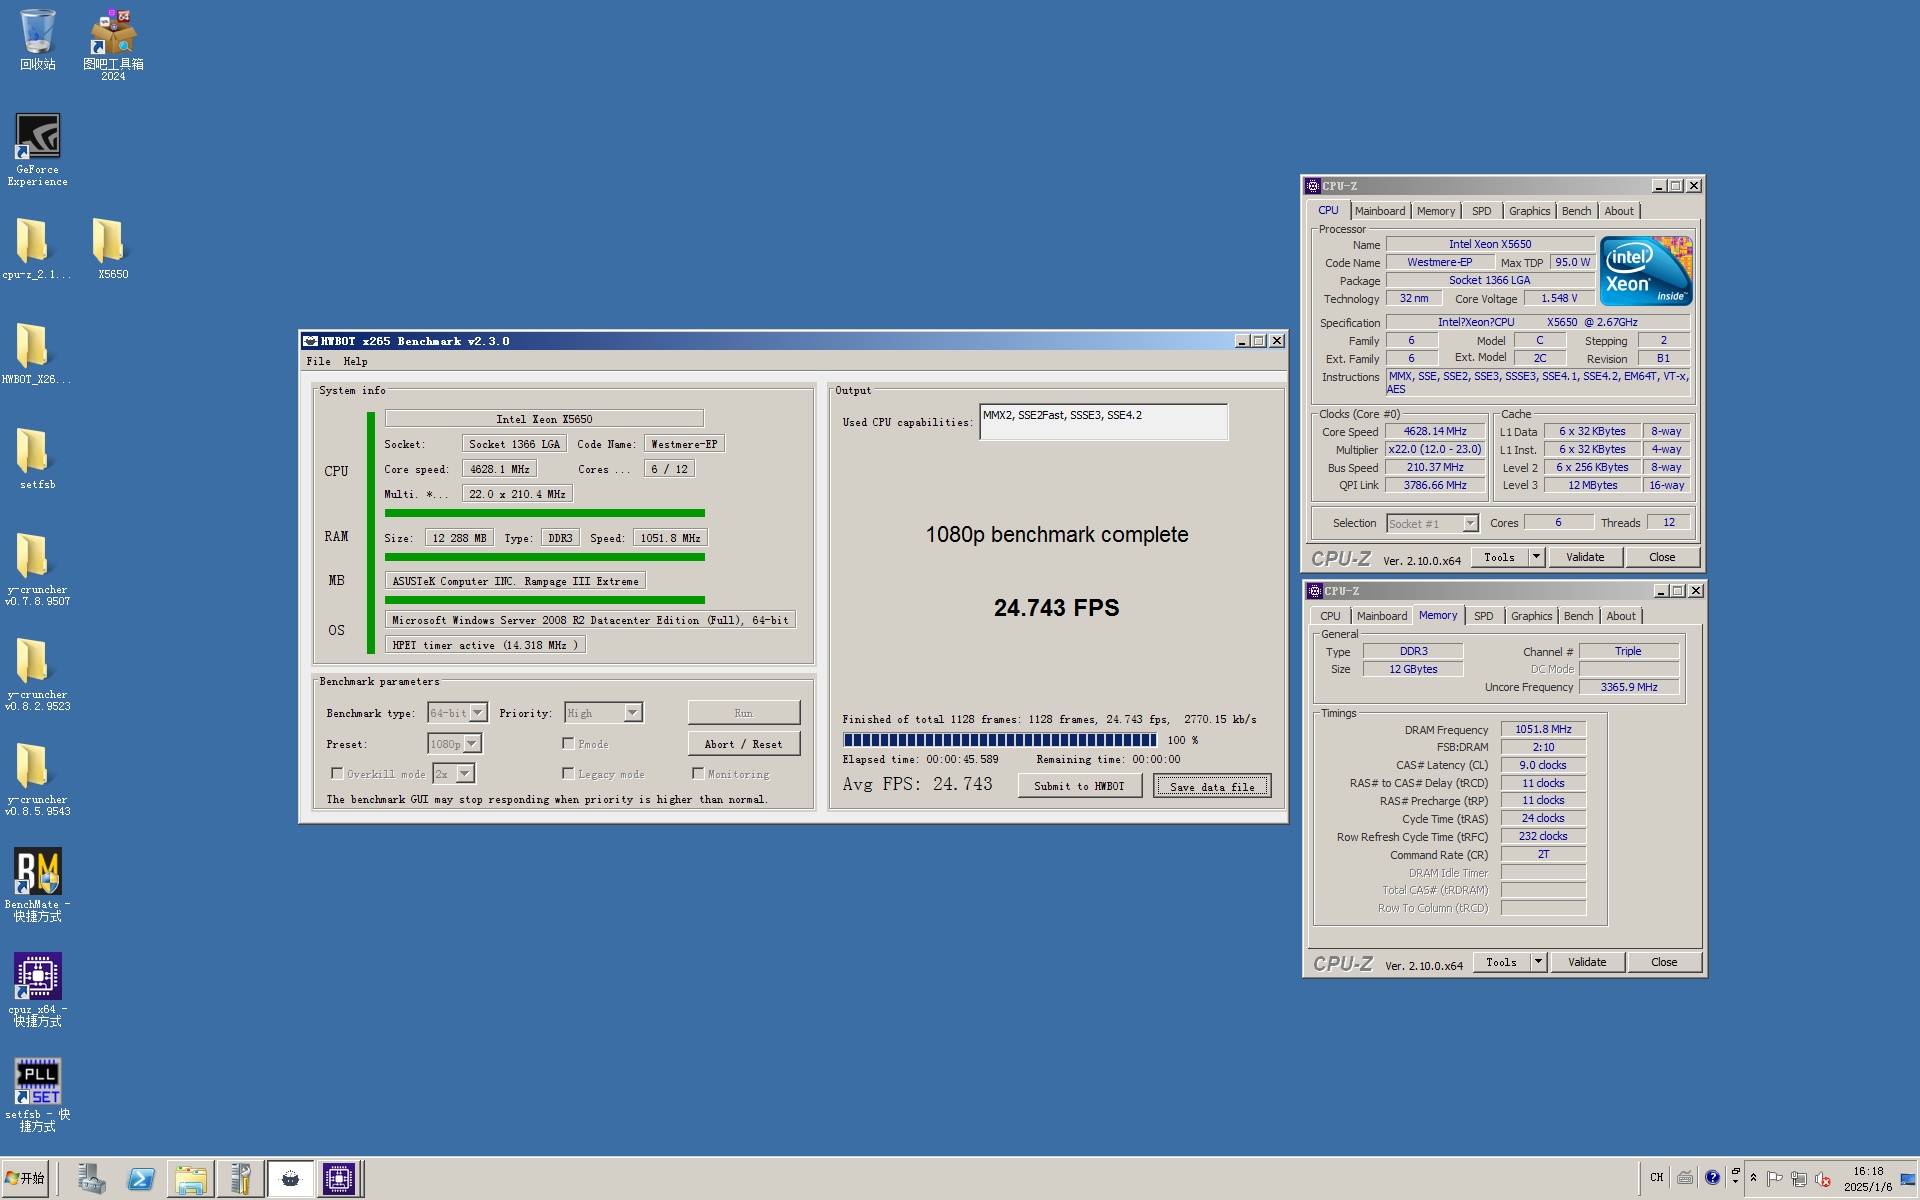Image resolution: width=1920 pixels, height=1200 pixels.
Task: Toggle the Pmode checkbox
Action: (568, 743)
